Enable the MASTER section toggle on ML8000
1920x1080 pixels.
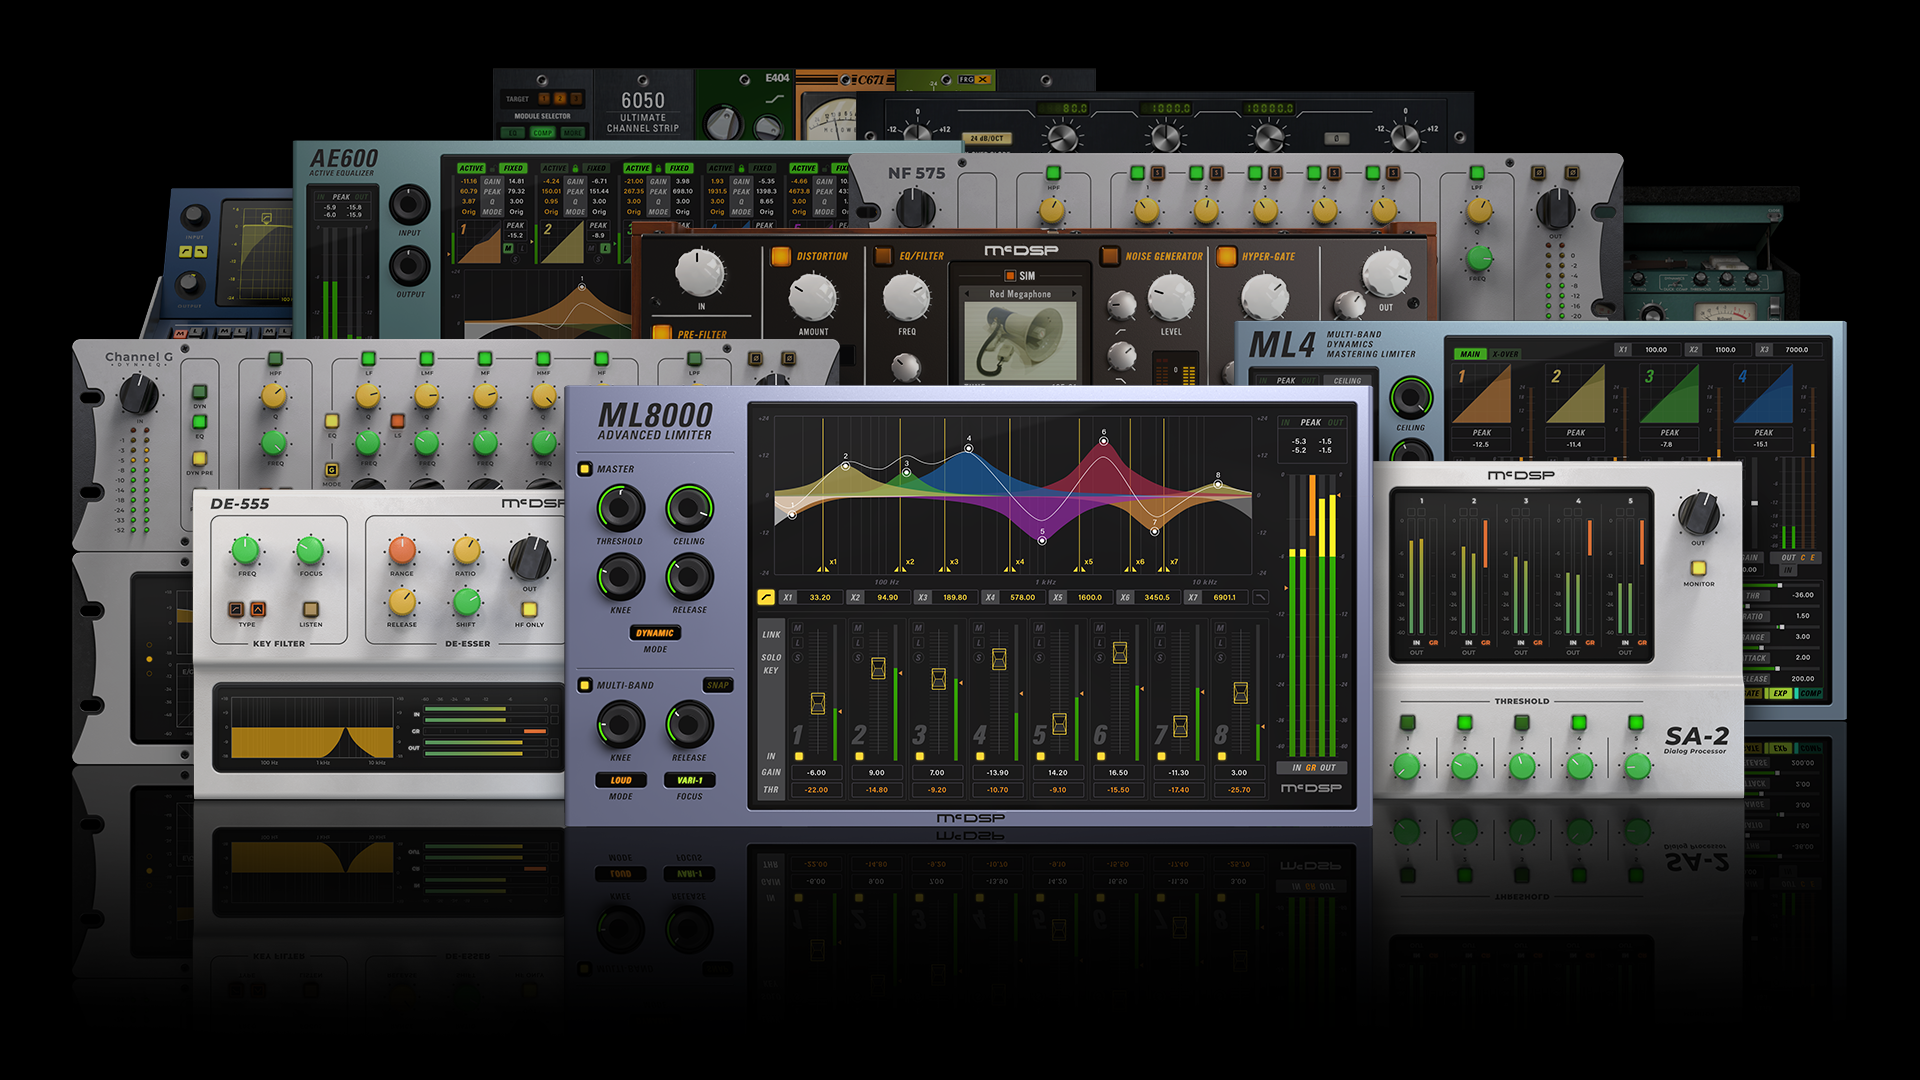(583, 470)
